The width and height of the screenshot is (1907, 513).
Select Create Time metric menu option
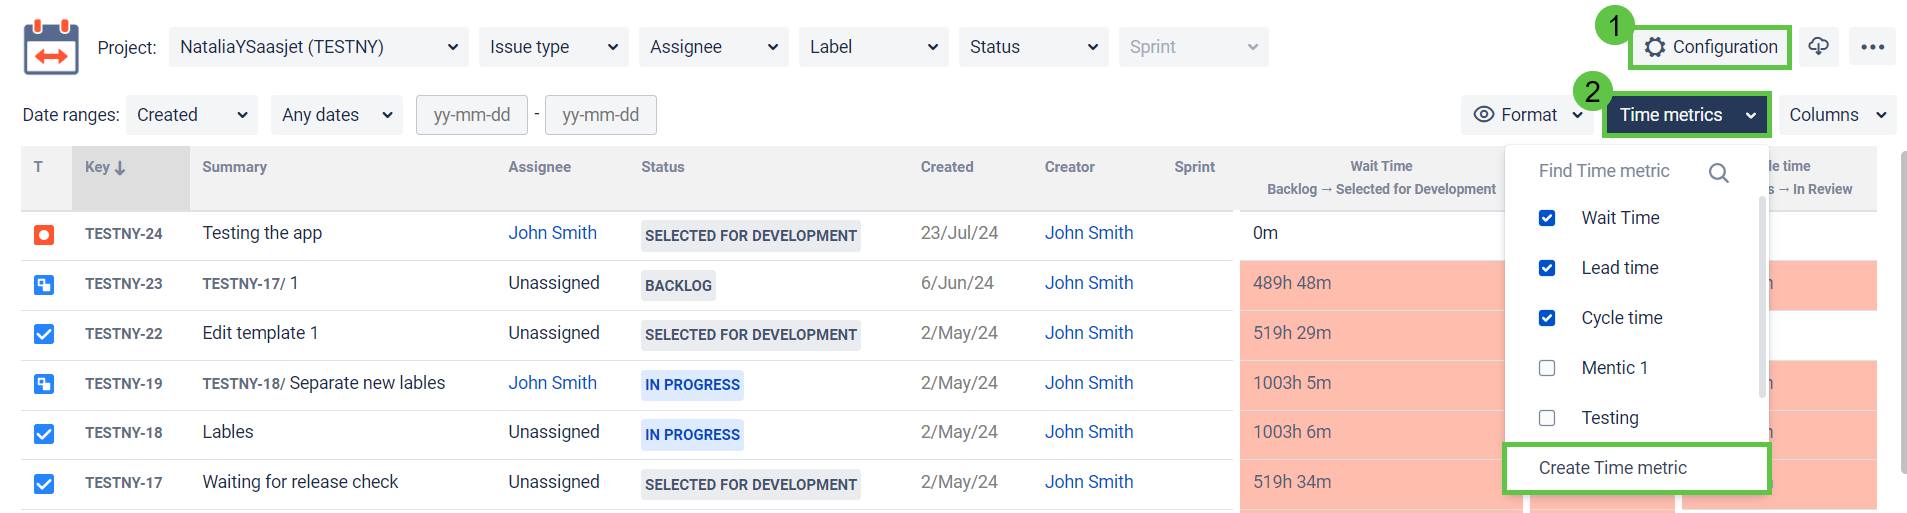tap(1612, 468)
